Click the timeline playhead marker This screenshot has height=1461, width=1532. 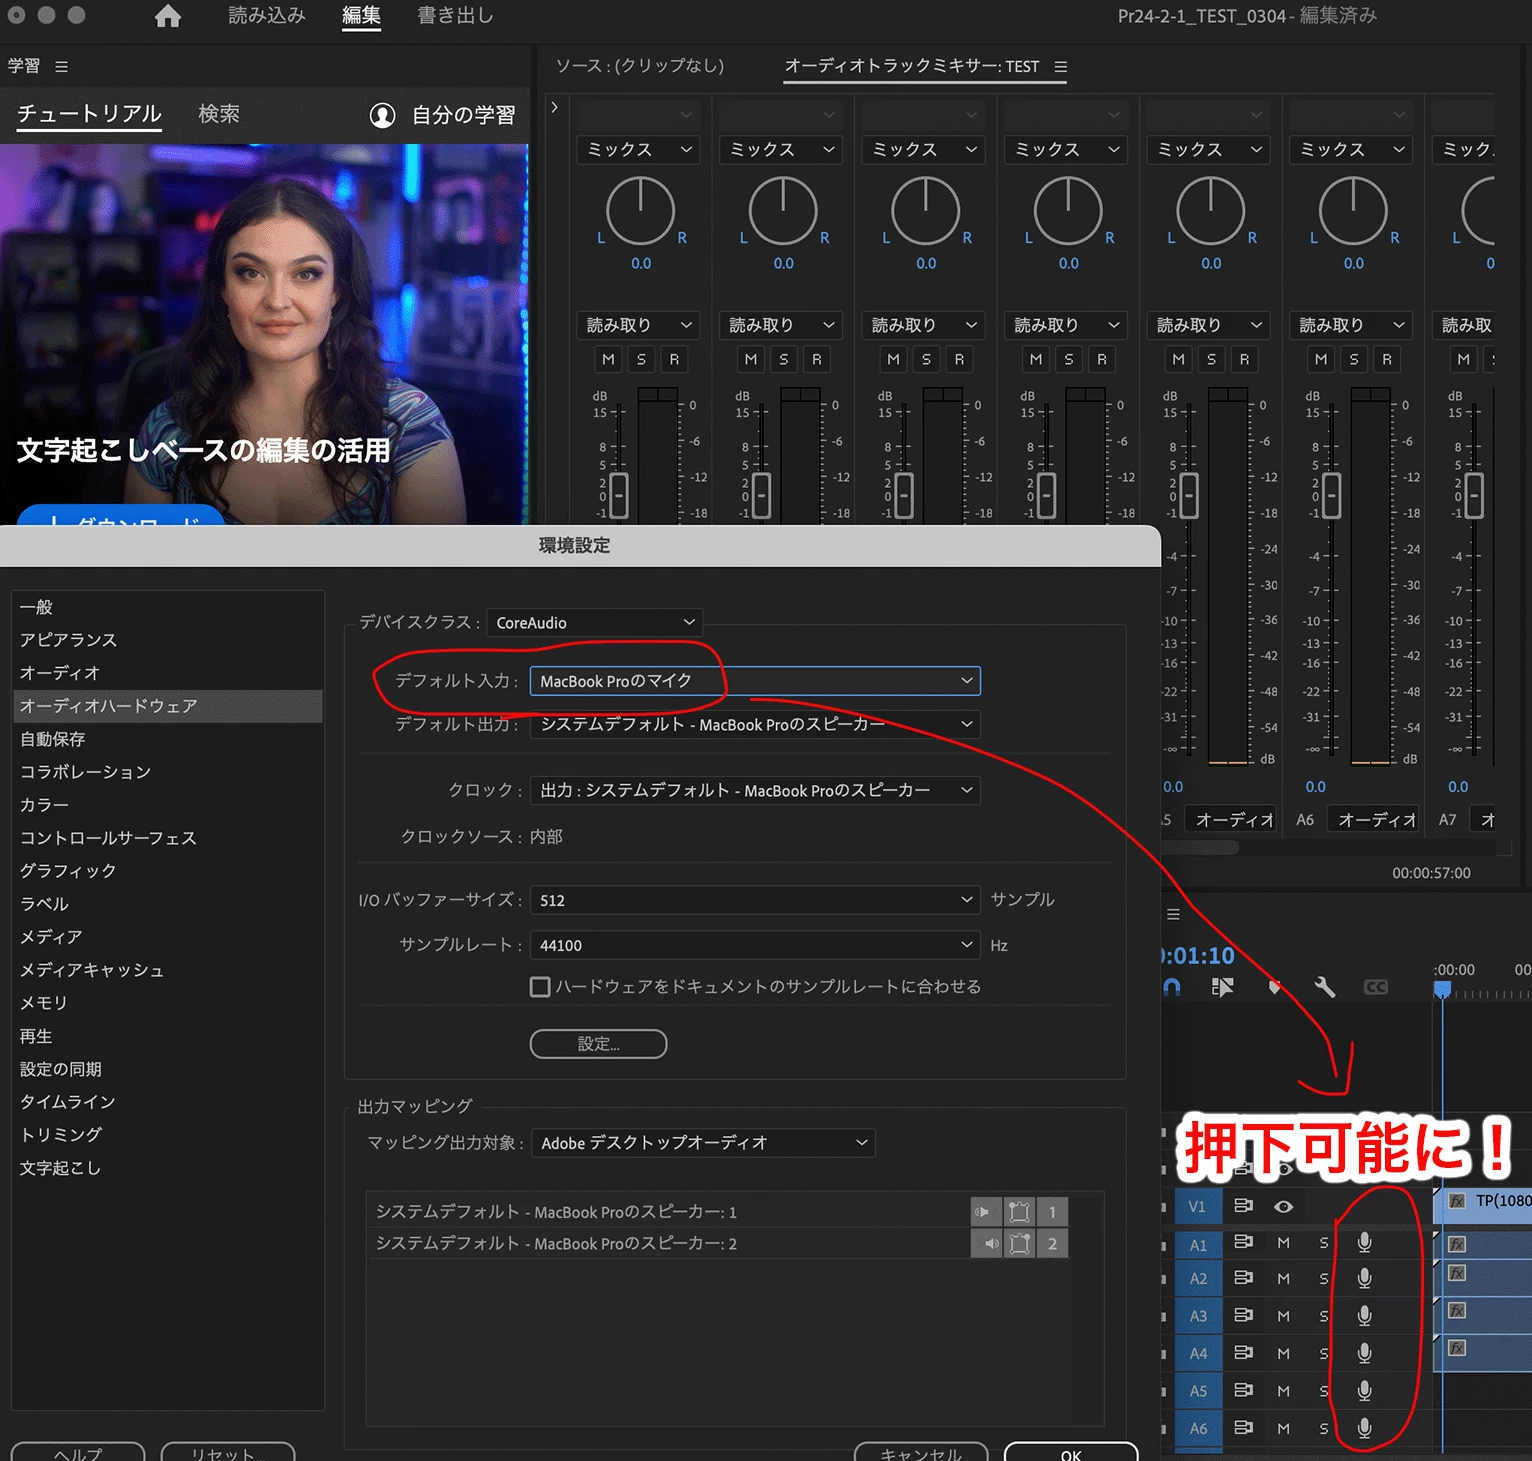tap(1442, 990)
